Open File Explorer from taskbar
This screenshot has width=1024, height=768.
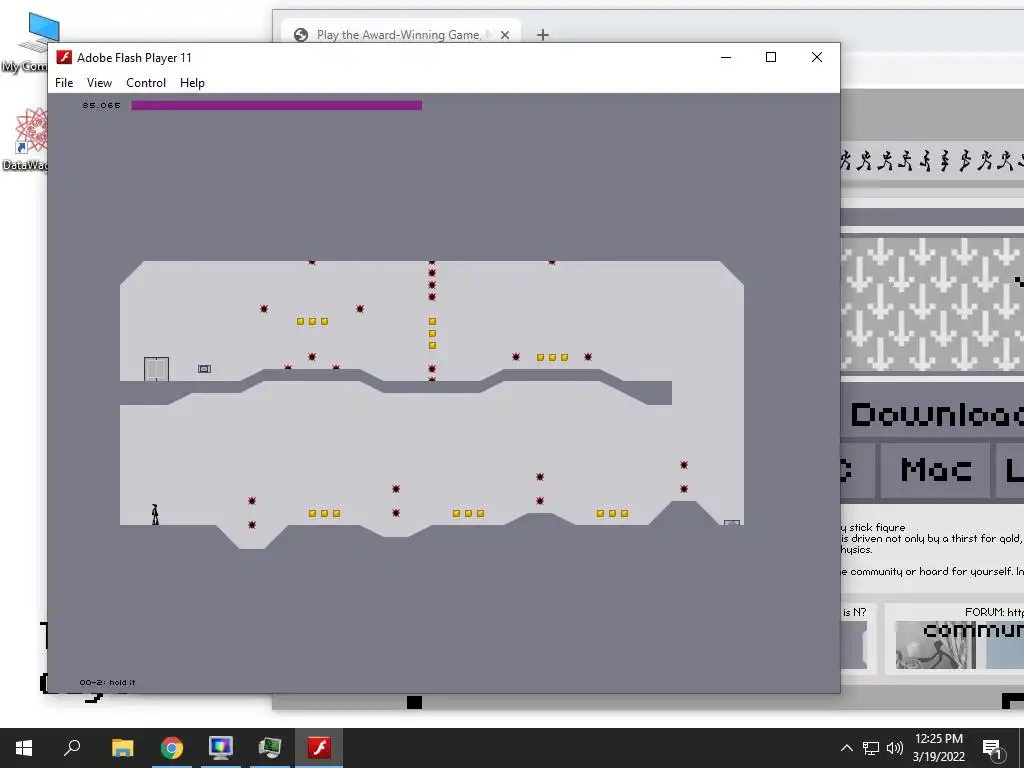pyautogui.click(x=122, y=748)
